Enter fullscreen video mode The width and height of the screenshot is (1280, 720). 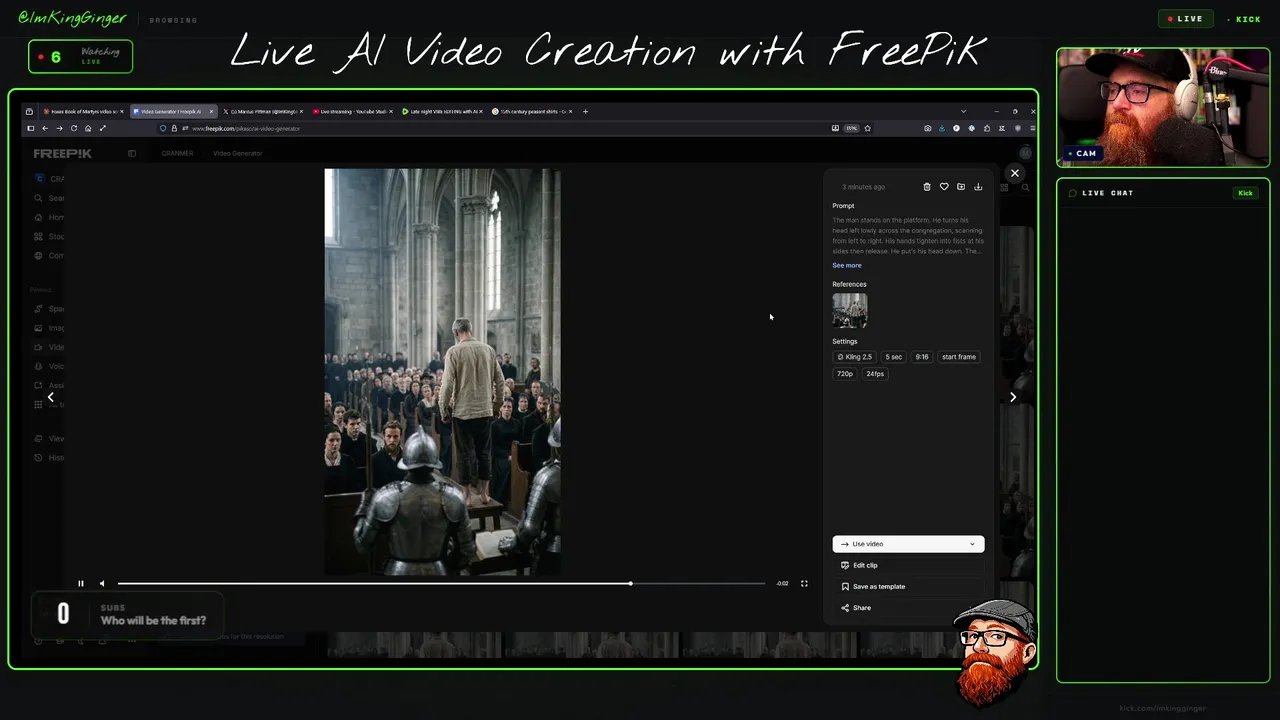pos(804,583)
